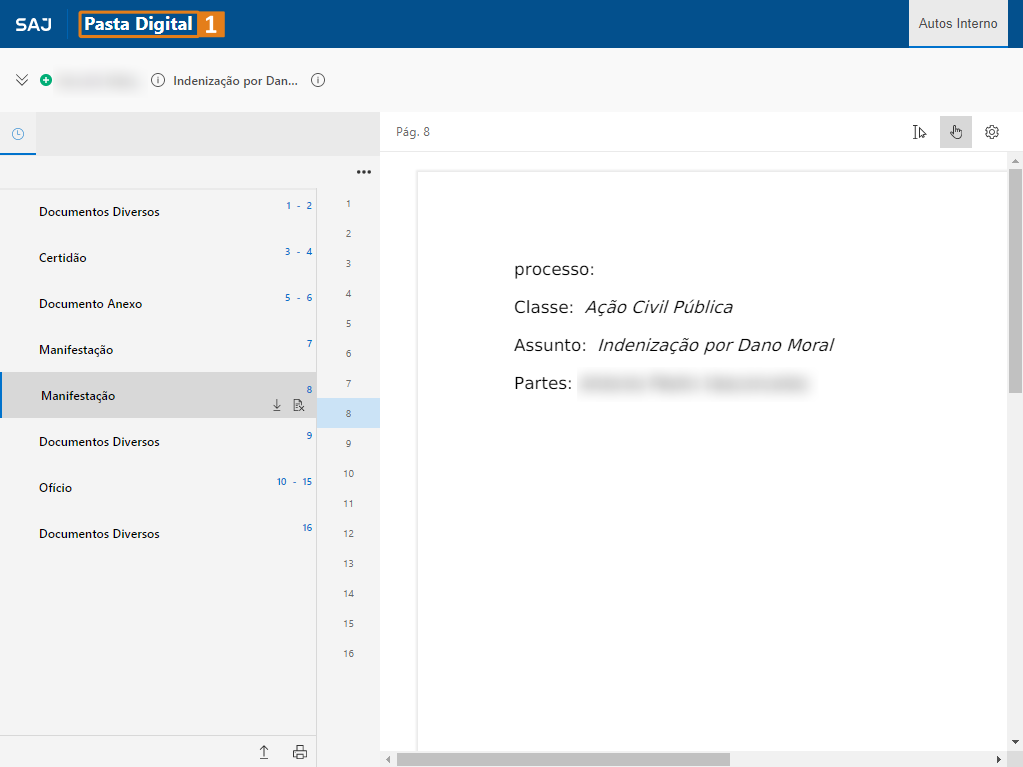This screenshot has height=767, width=1023.
Task: Click the viewer scroll up arrow
Action: [x=1015, y=160]
